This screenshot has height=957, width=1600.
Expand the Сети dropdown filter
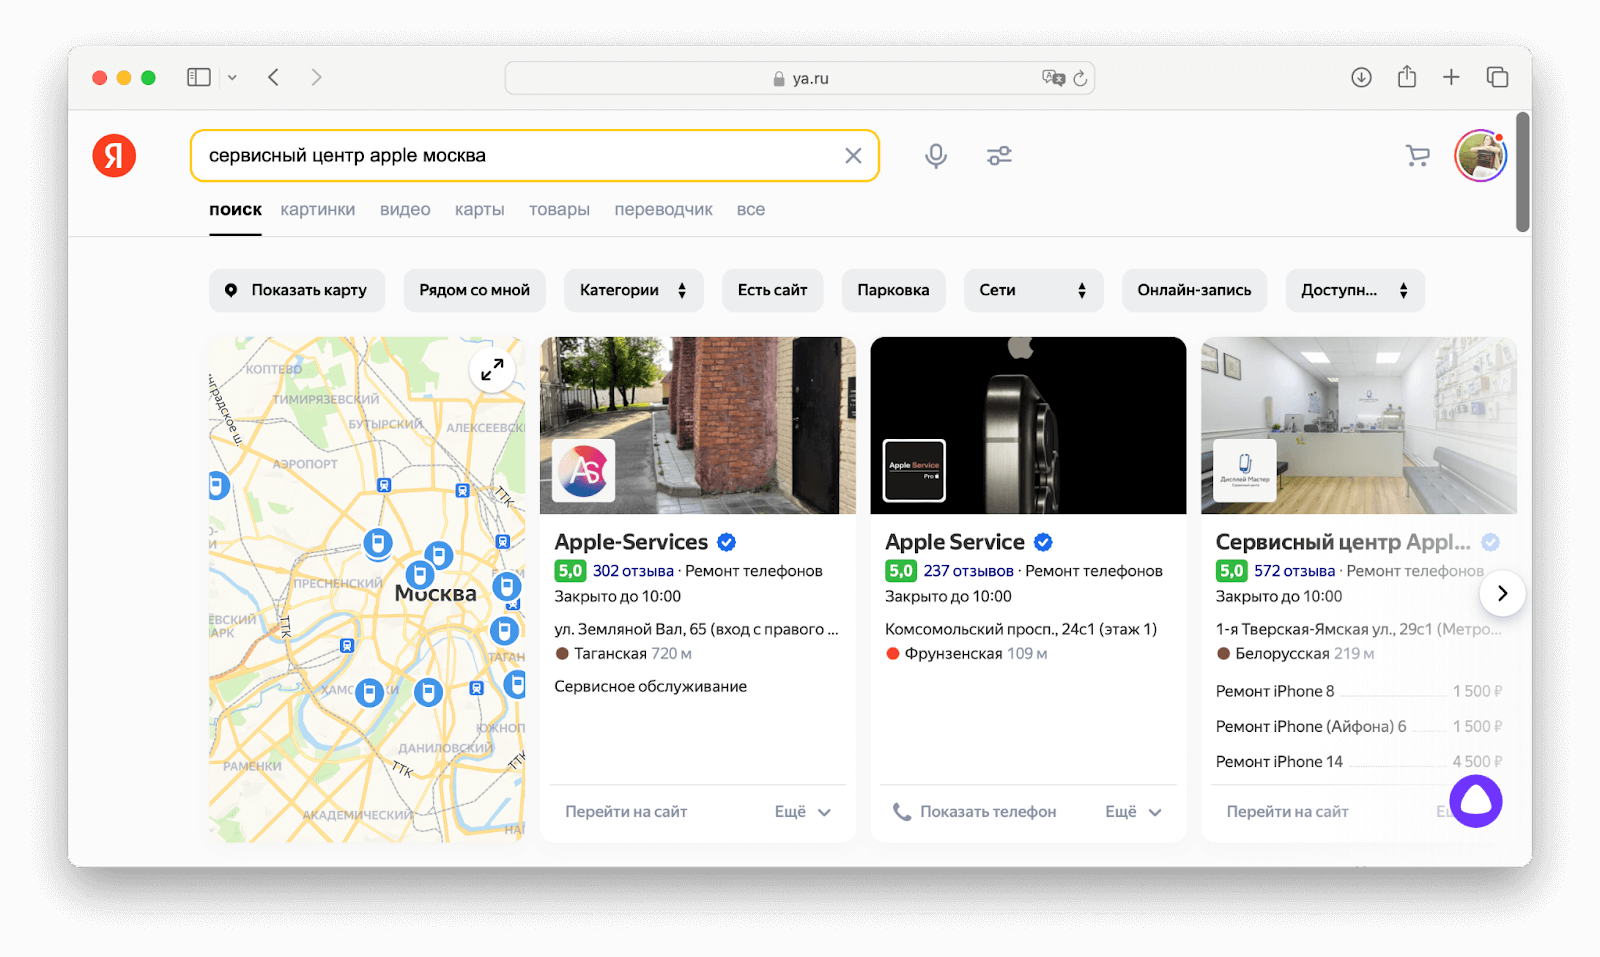click(1033, 290)
